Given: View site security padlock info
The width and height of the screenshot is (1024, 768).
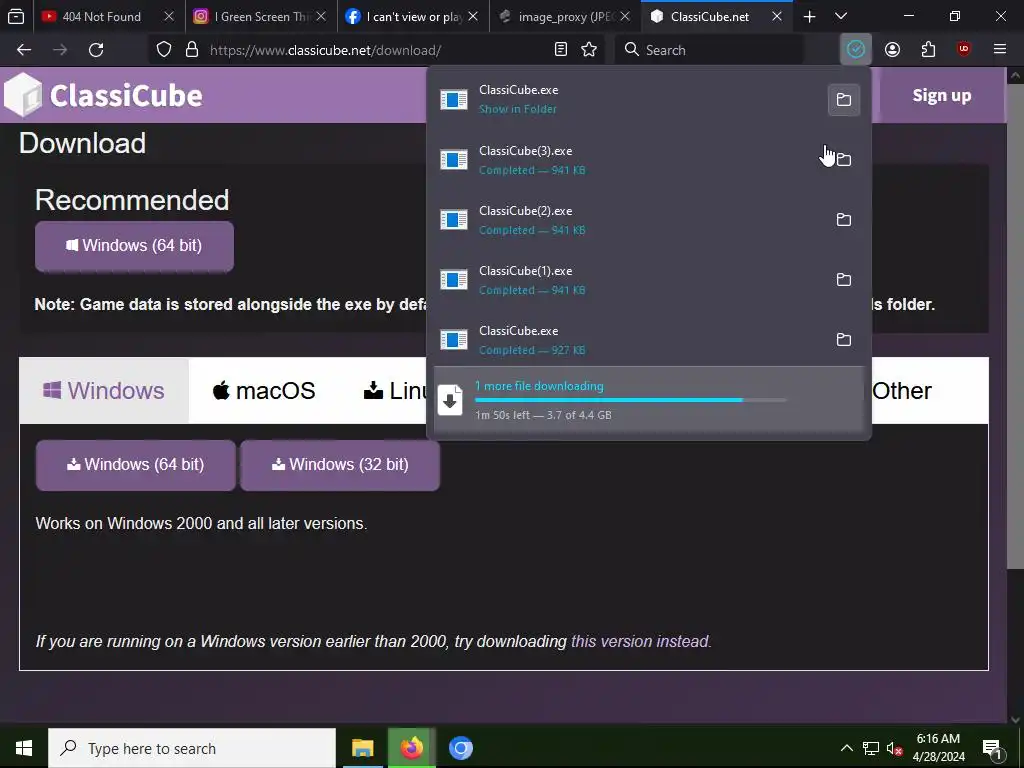Looking at the screenshot, I should click(x=191, y=50).
